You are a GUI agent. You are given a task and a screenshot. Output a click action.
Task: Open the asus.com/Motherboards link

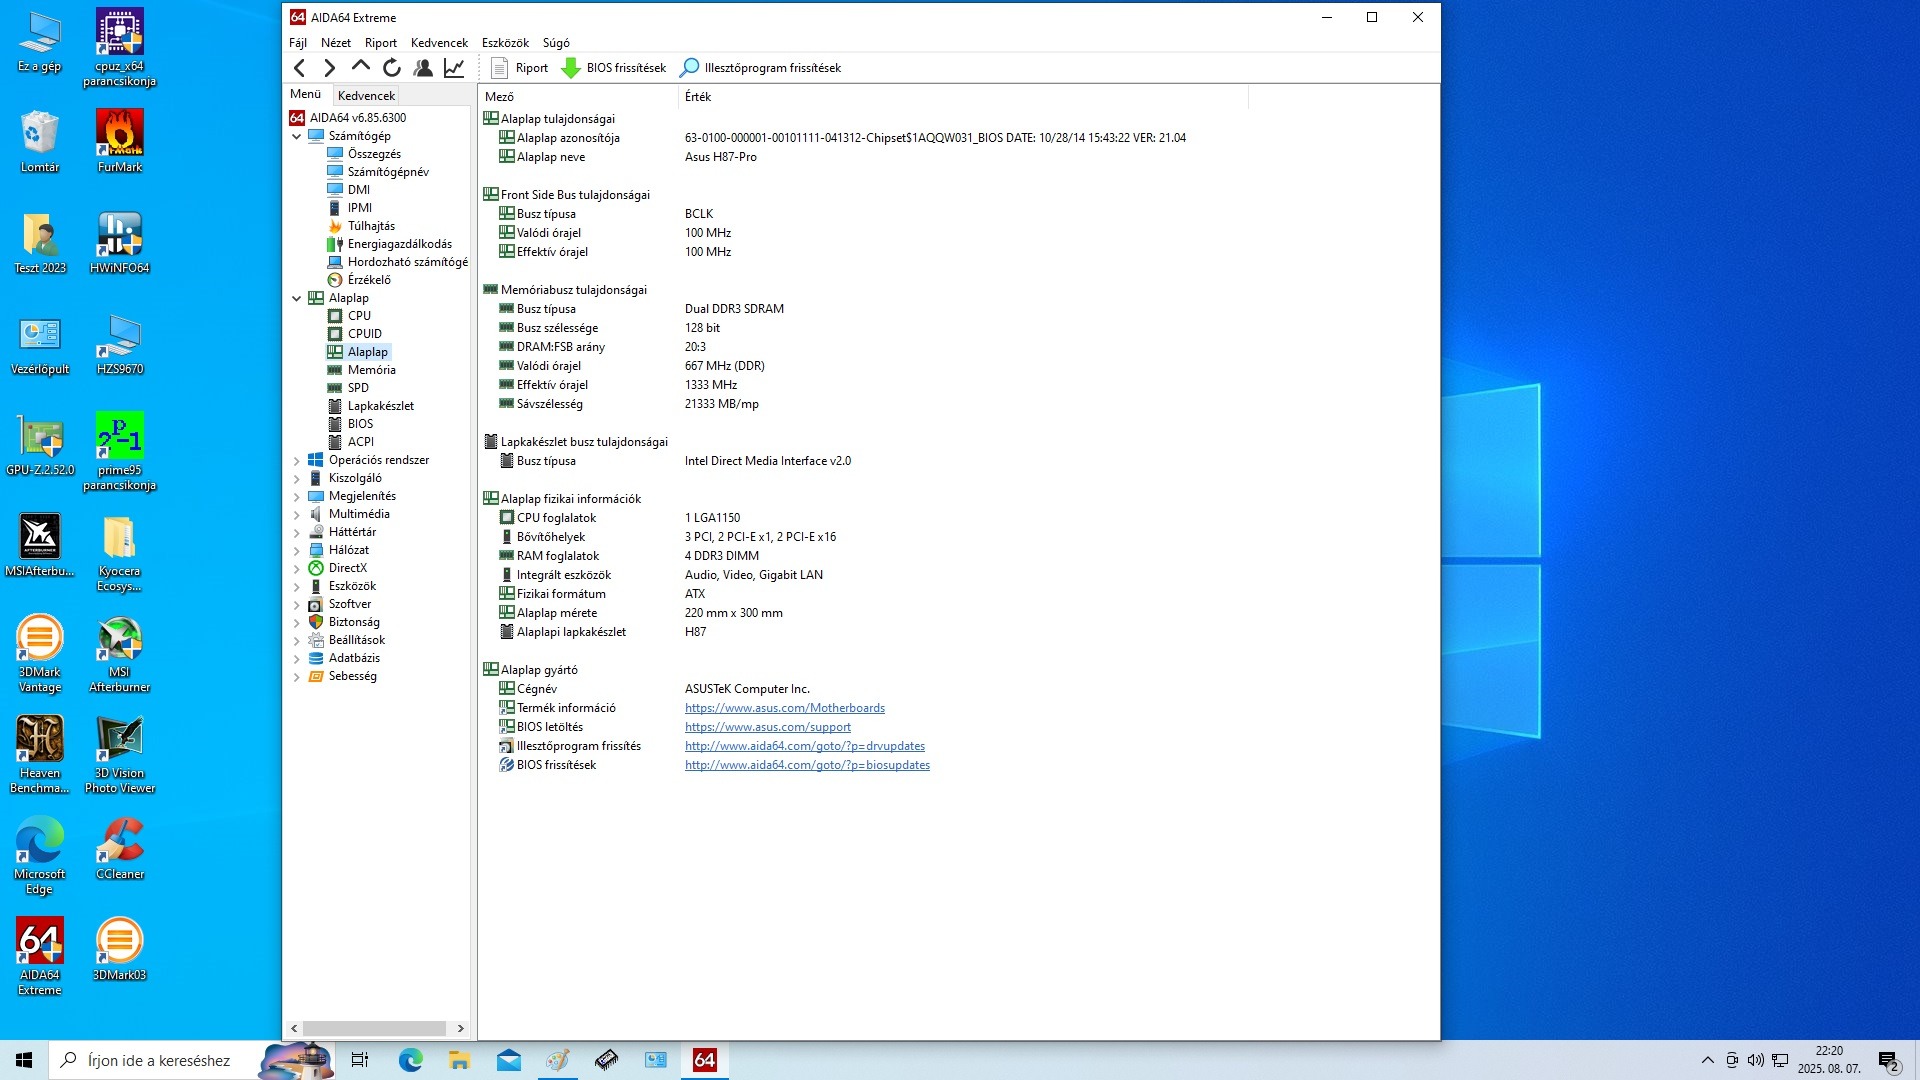[784, 708]
